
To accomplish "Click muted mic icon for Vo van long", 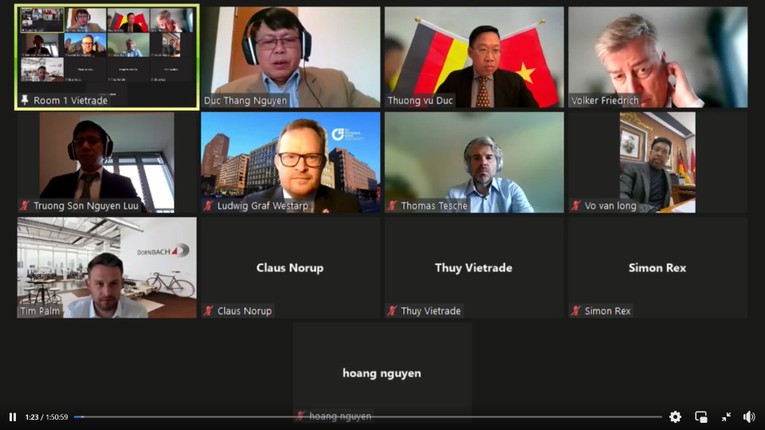I will click(576, 205).
